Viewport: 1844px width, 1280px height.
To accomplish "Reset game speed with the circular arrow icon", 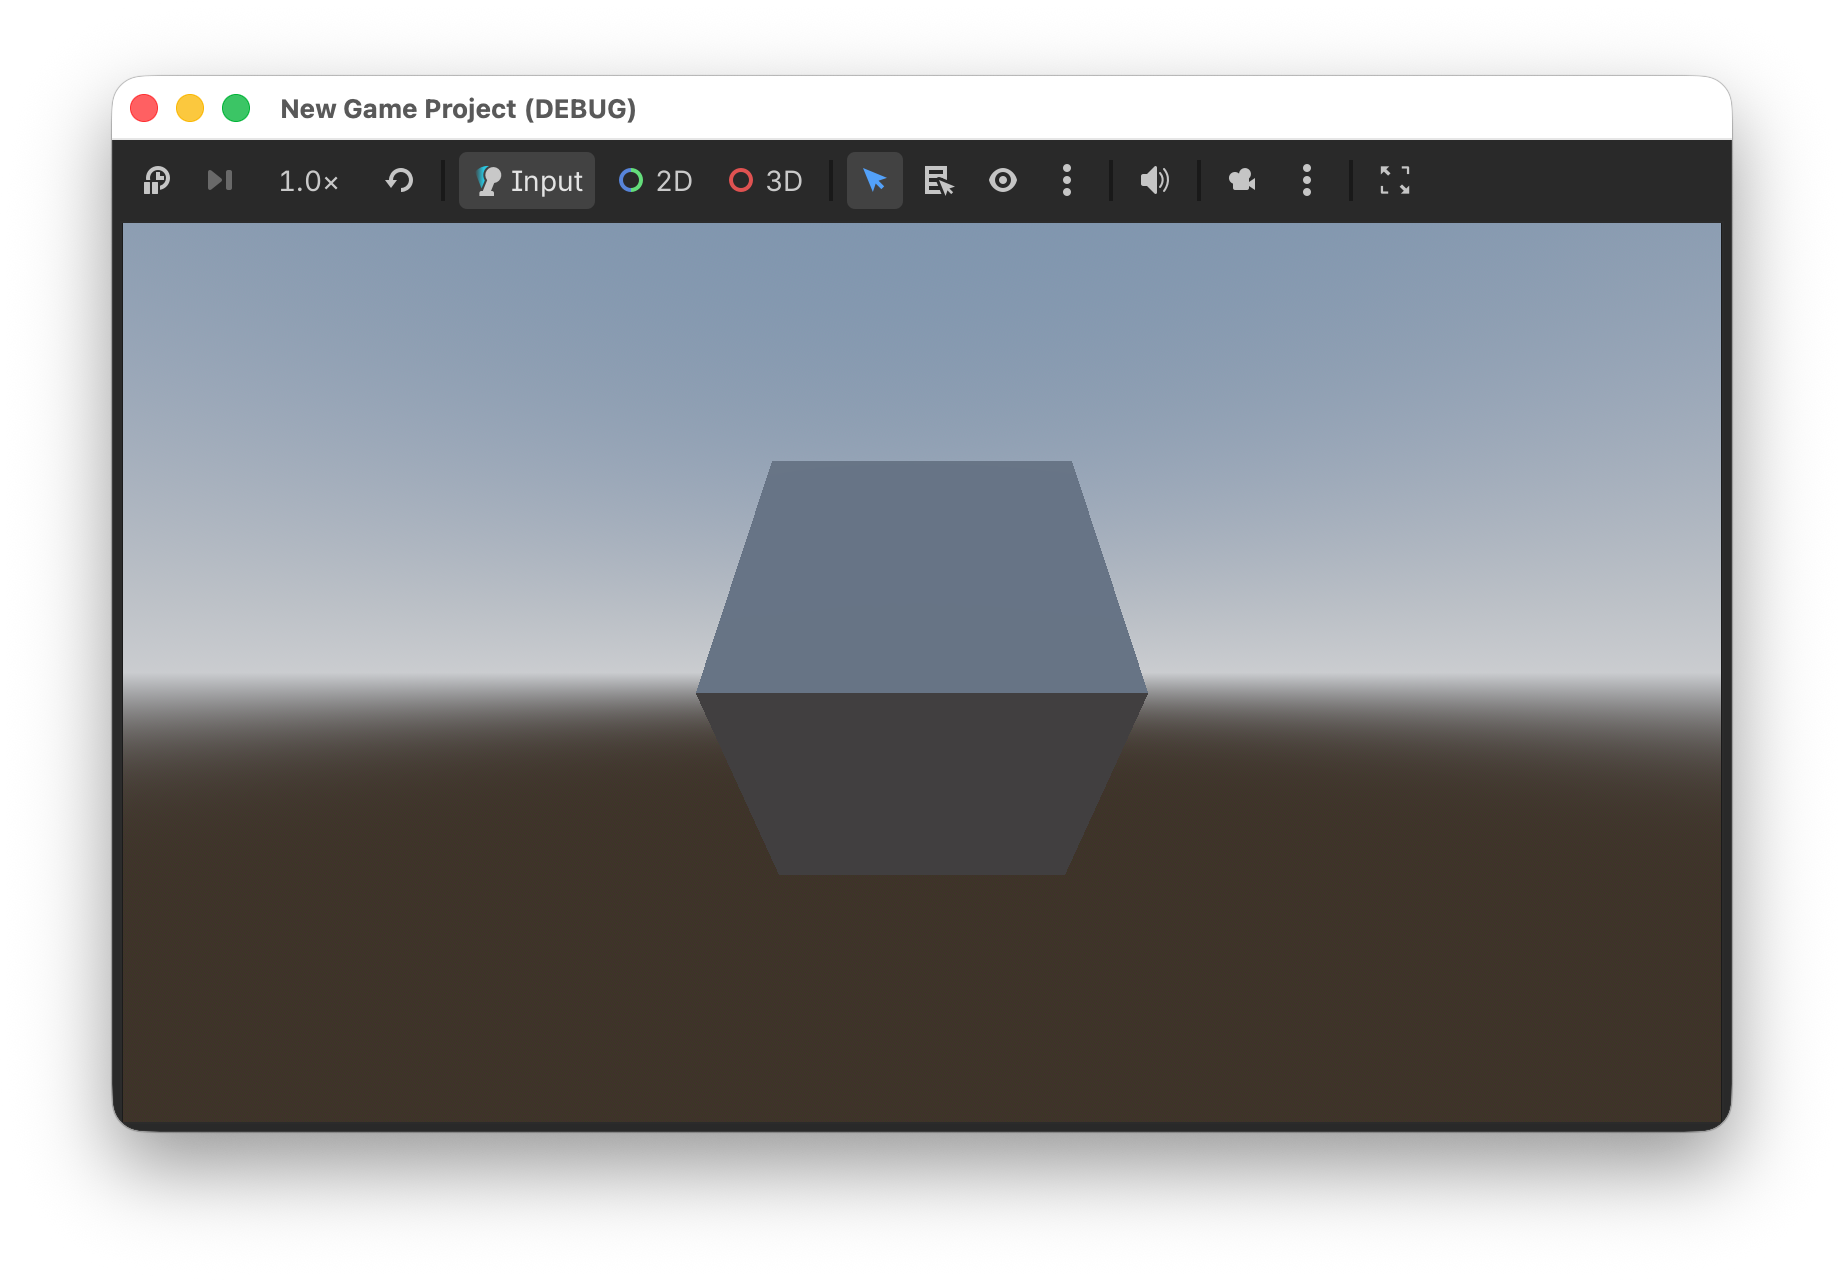I will point(399,181).
